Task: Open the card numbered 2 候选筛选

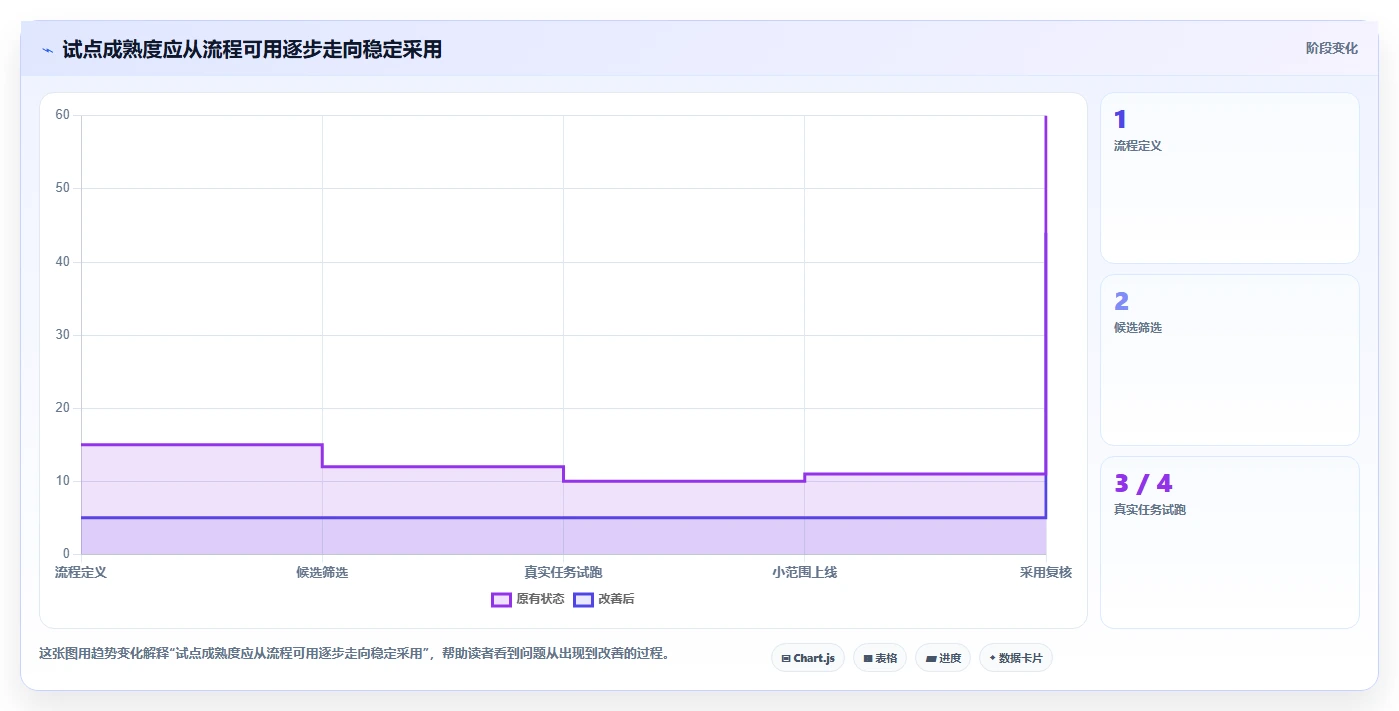Action: (1230, 360)
